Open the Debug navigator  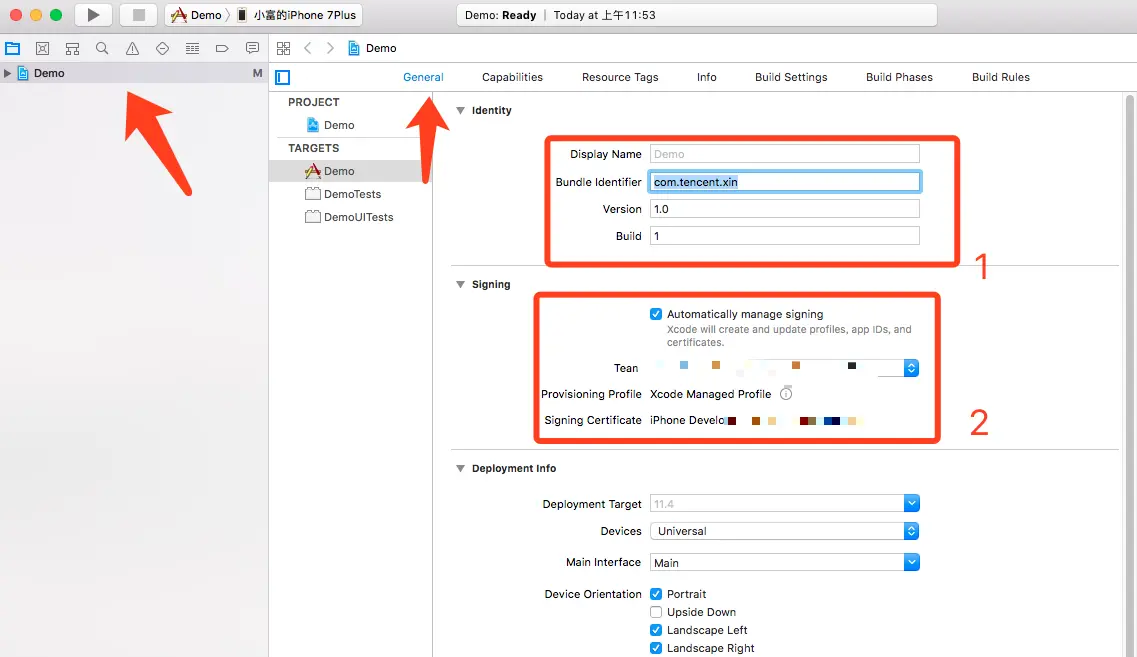tap(192, 49)
